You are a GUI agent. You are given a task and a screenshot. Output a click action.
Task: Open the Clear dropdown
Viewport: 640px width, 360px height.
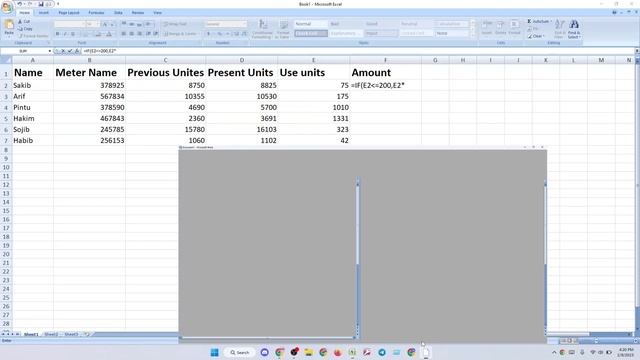tap(536, 36)
